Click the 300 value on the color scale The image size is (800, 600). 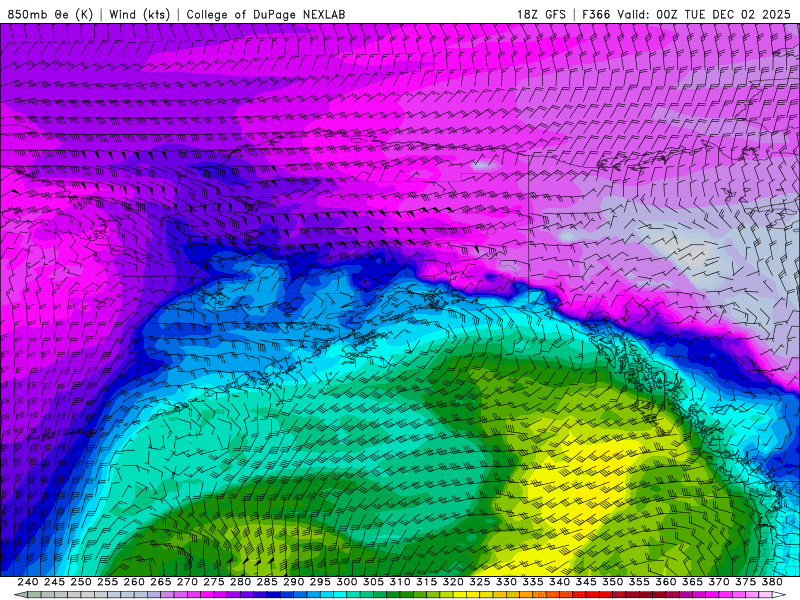coord(346,582)
